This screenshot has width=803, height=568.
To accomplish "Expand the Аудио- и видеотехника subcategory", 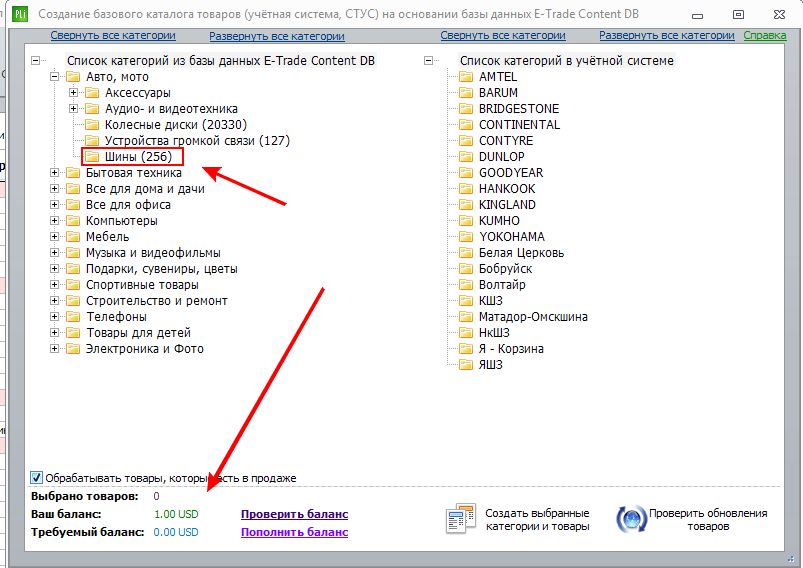I will tap(73, 109).
